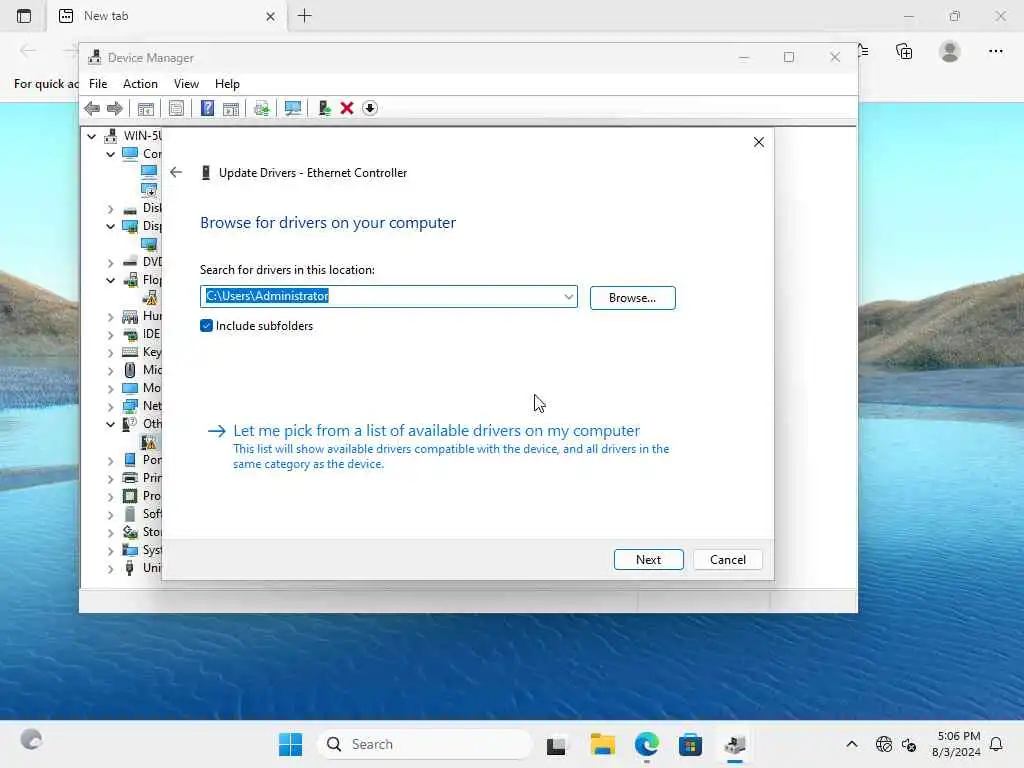
Task: Open the Properties toolbar icon
Action: coord(176,108)
